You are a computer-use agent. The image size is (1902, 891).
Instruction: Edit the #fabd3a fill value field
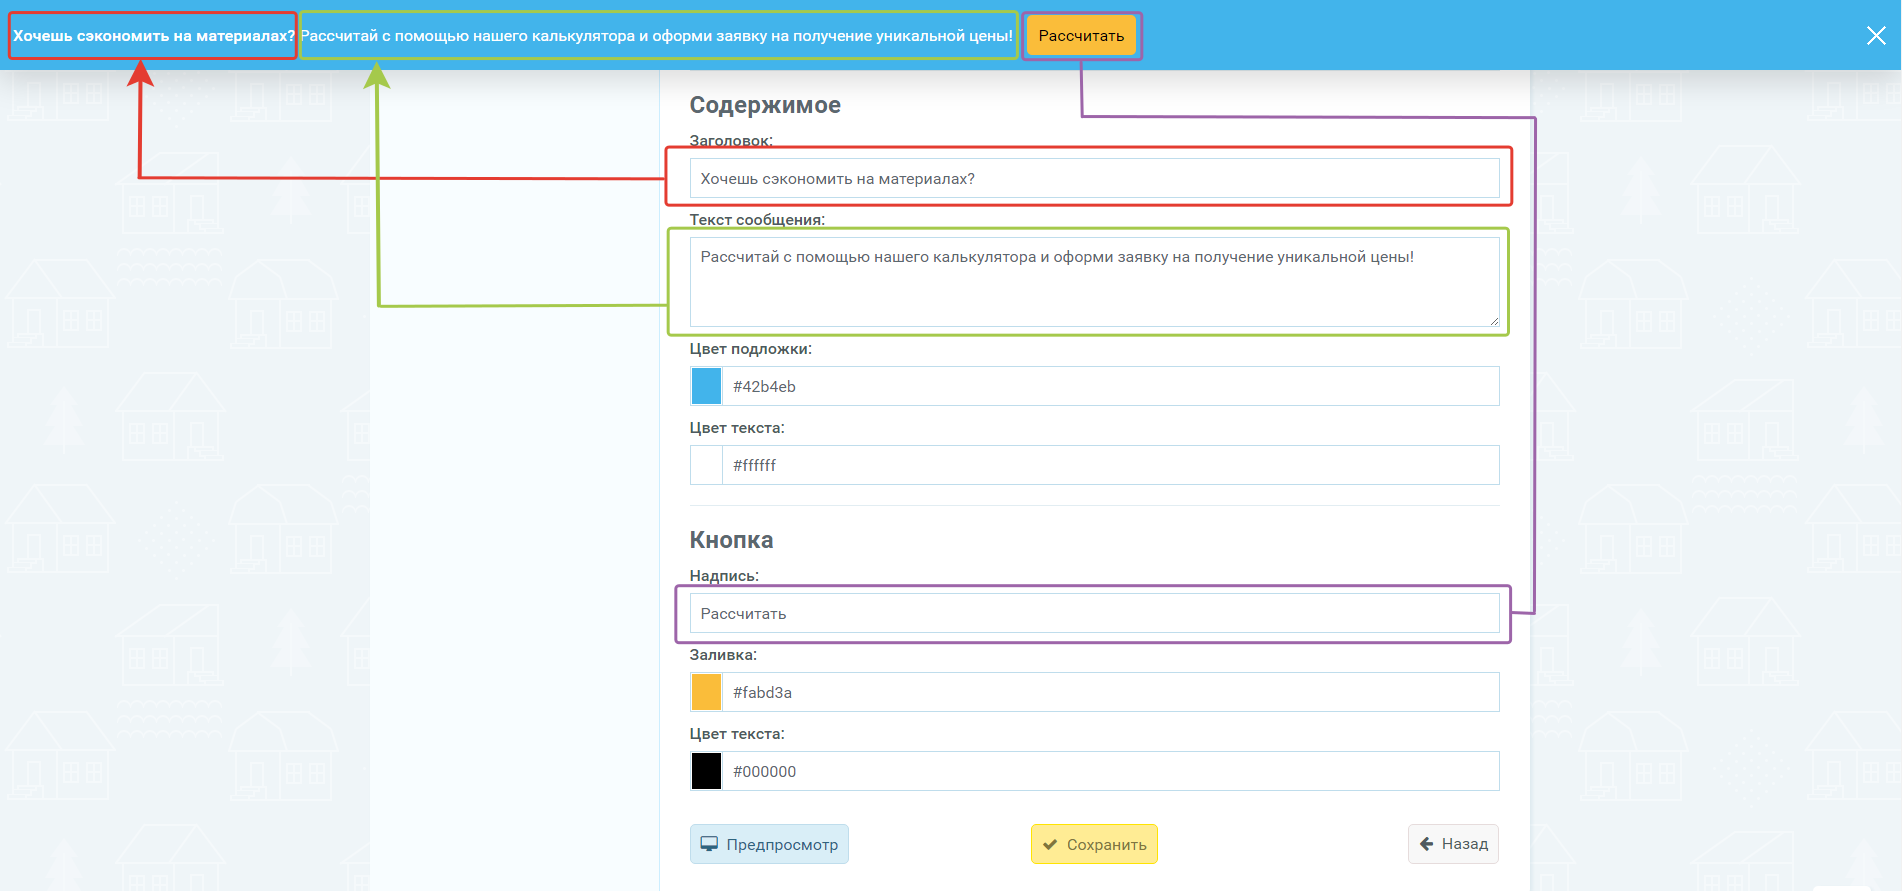[x=1110, y=692]
